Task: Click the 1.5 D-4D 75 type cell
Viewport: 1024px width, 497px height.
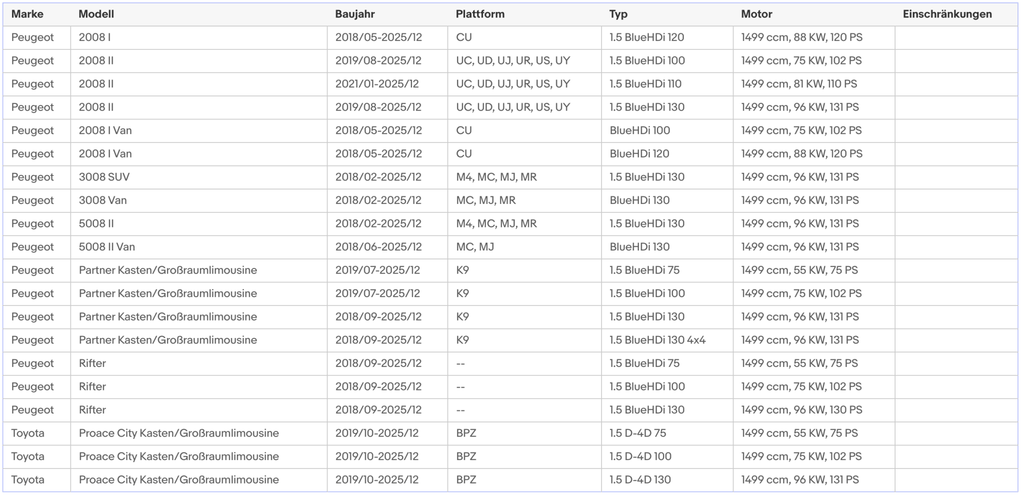Action: pyautogui.click(x=667, y=434)
